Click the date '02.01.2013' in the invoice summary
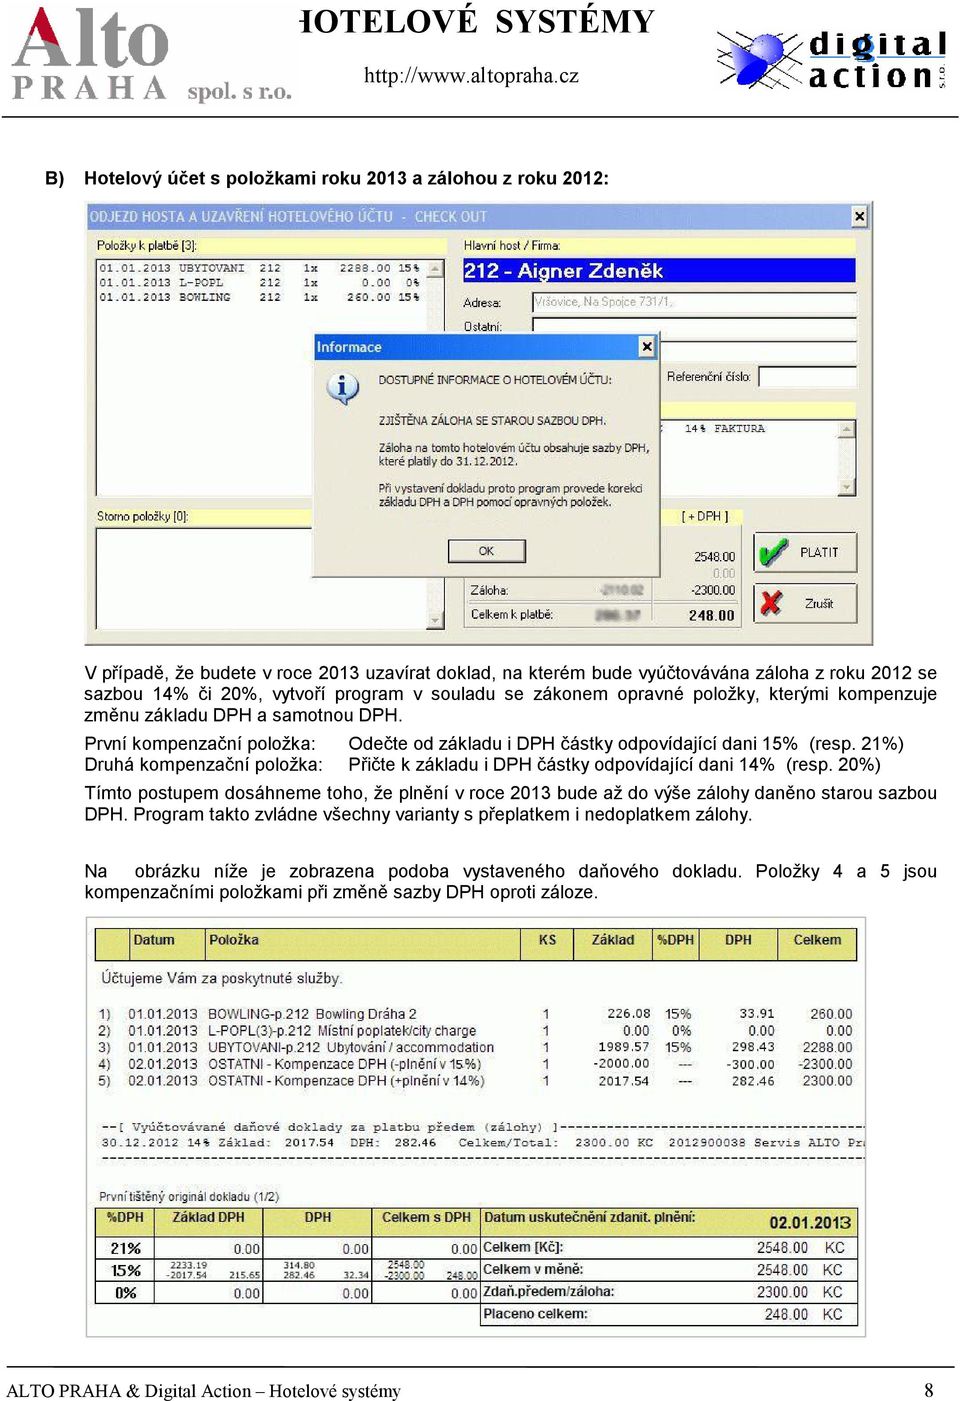Screen dimensions: 960x1401 810,1222
